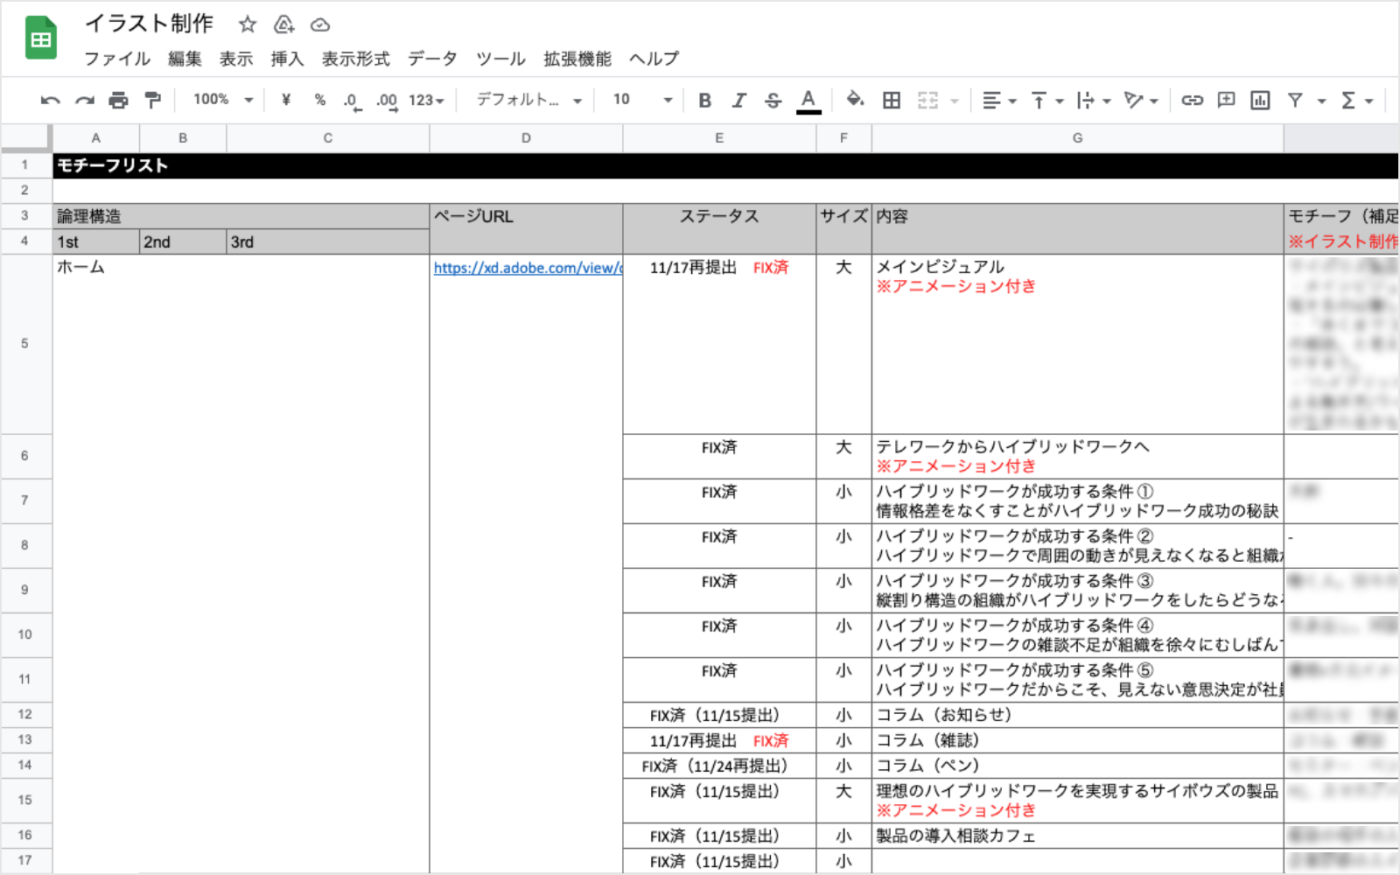Screen dimensions: 1400x875
Task: Open vertical align dropdown
Action: pyautogui.click(x=1047, y=100)
